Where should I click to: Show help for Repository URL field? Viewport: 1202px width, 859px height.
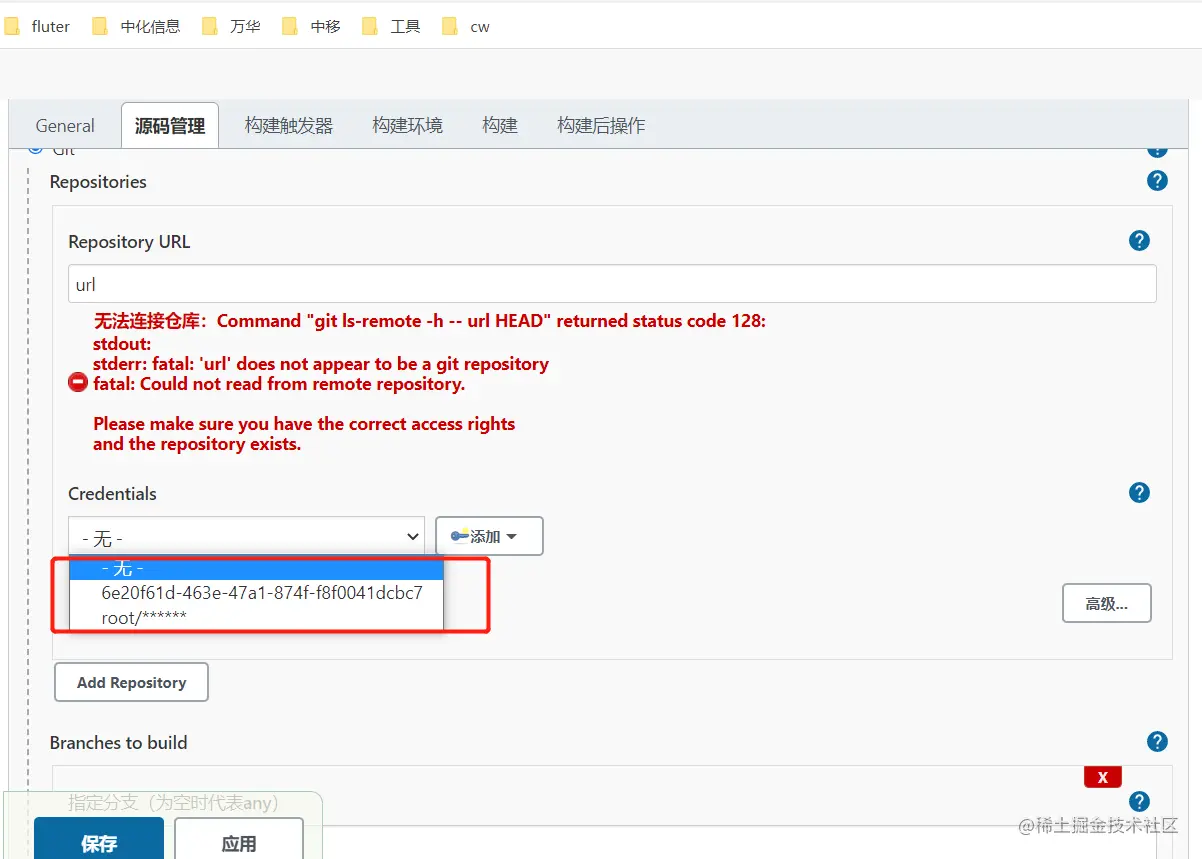click(x=1139, y=240)
